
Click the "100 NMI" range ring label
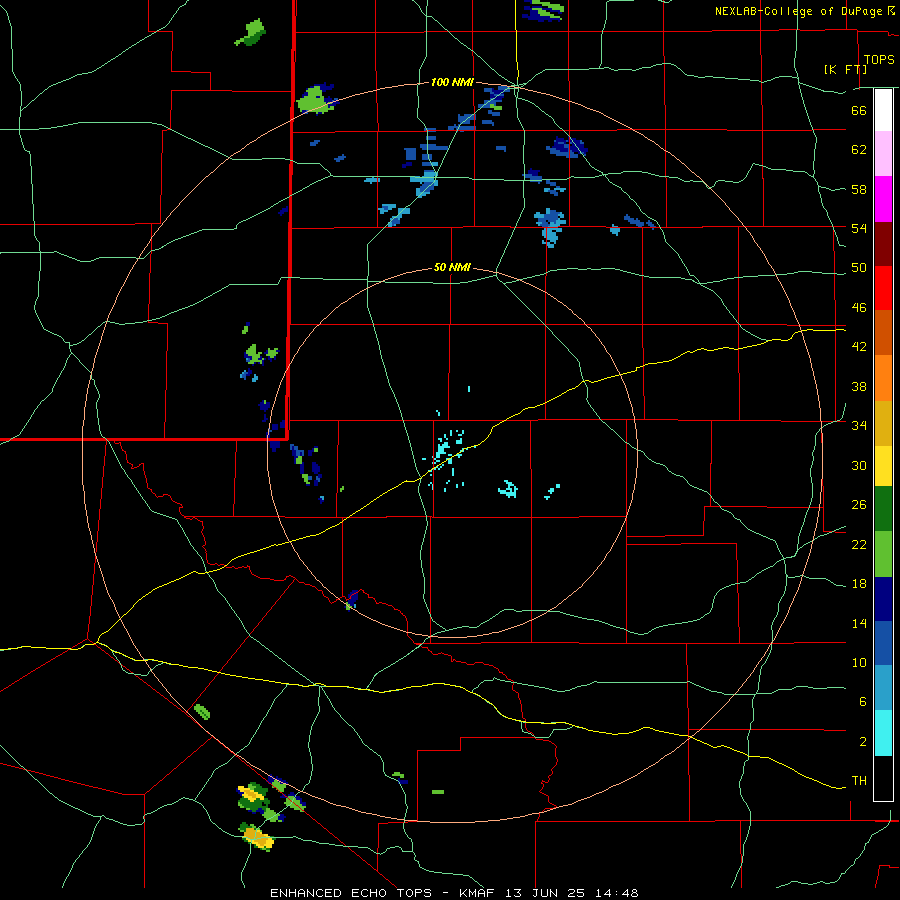pos(452,83)
